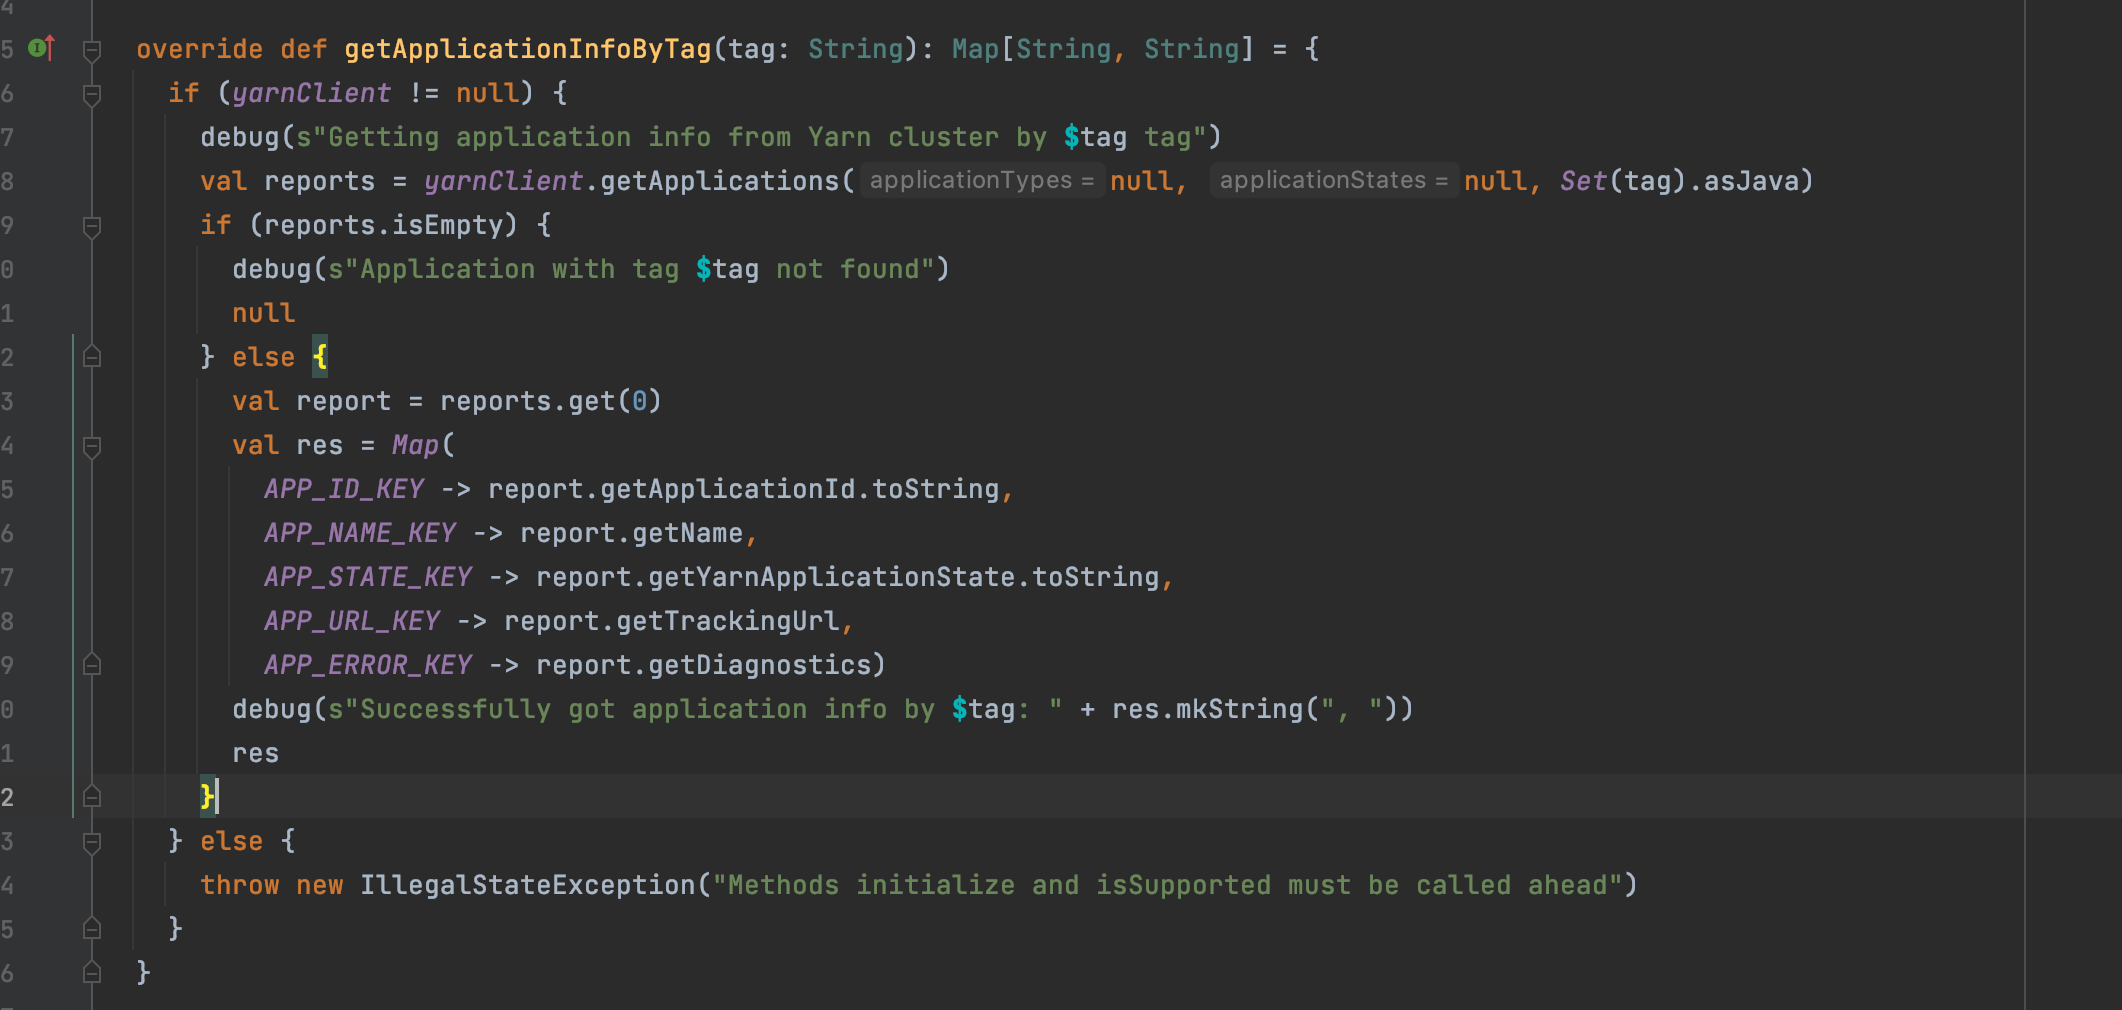Screen dimensions: 2122x1010
Task: Click 'yarnClient' in the getApplications call
Action: [x=503, y=181]
